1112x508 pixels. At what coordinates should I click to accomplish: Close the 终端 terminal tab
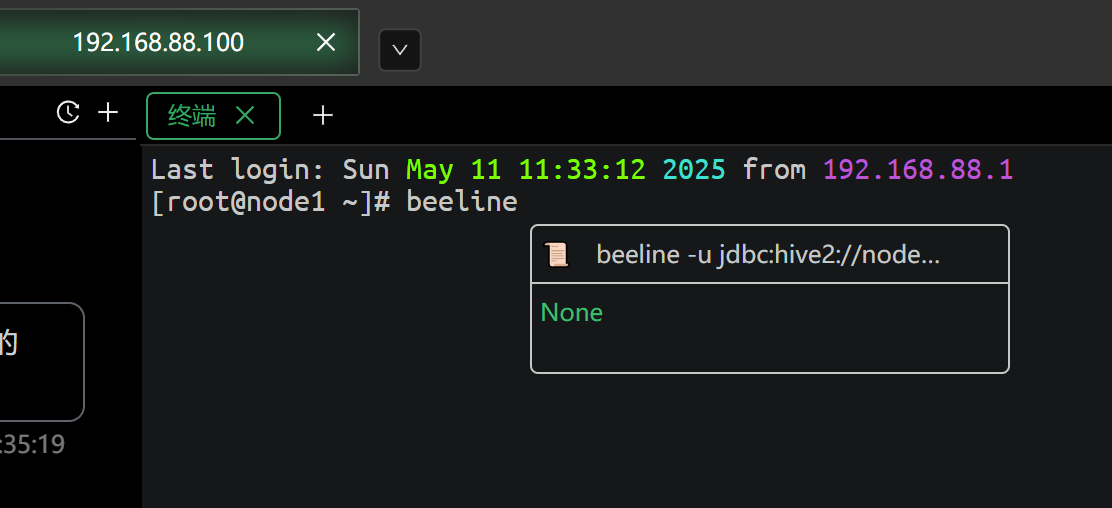click(245, 115)
